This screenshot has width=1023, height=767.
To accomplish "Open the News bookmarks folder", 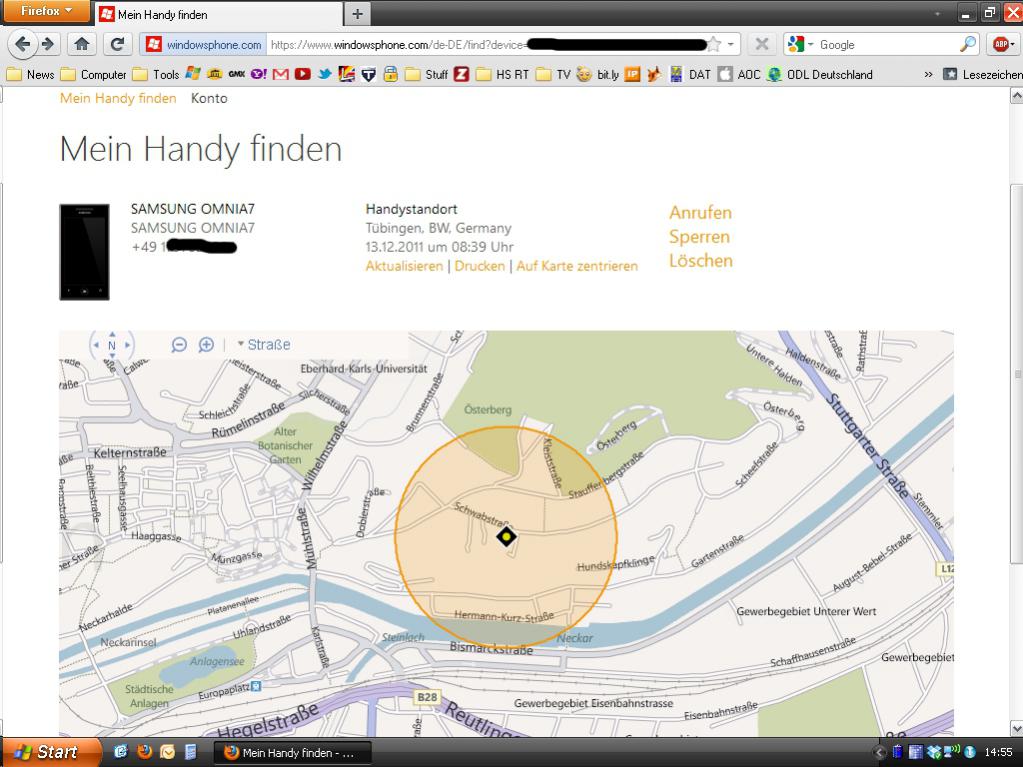I will 30,74.
